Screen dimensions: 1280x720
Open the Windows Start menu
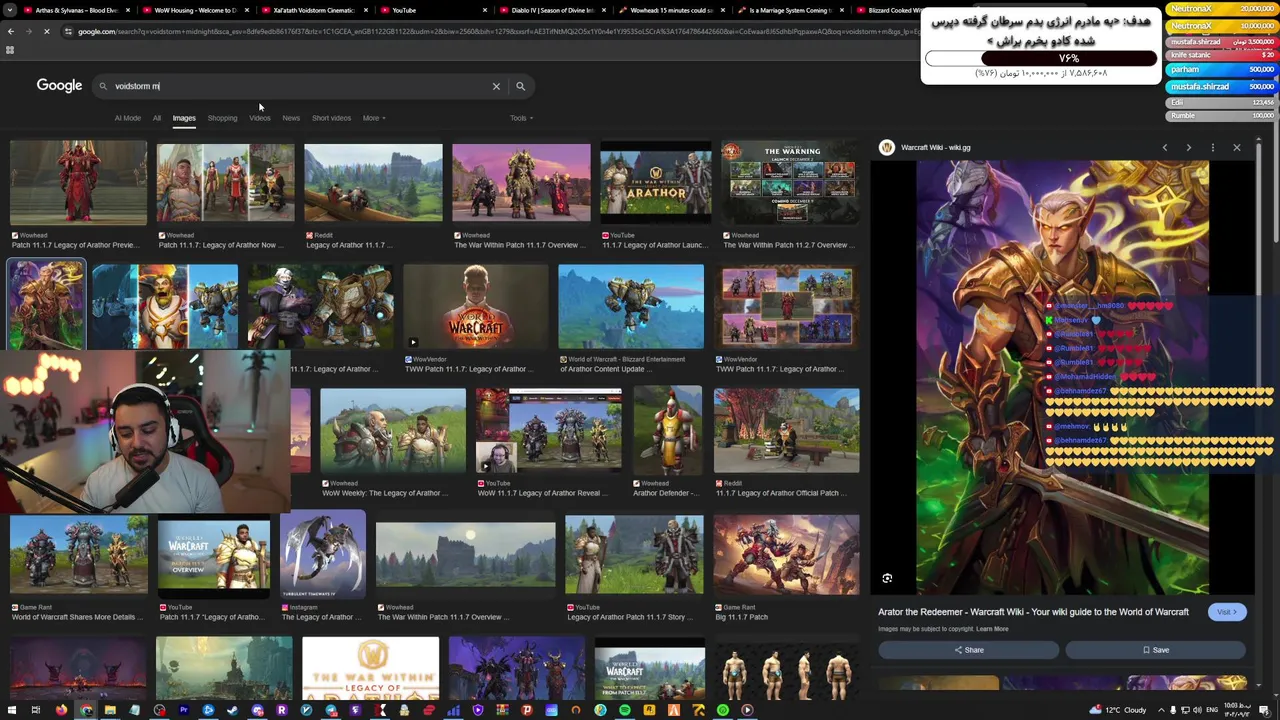[x=11, y=710]
